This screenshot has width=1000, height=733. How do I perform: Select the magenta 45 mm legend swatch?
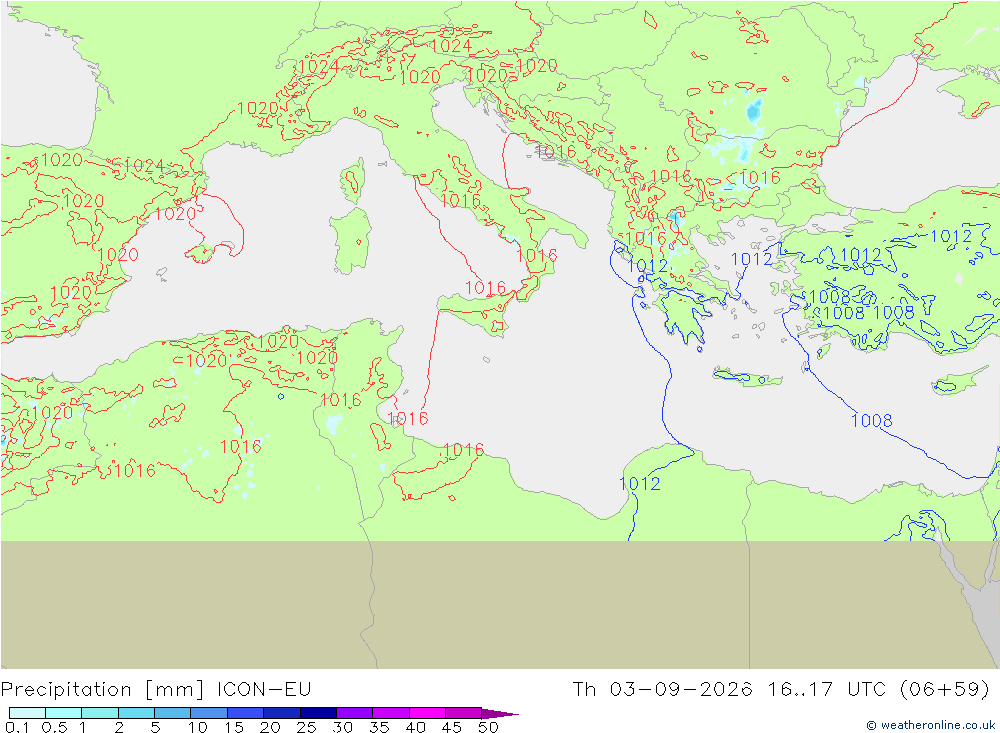pos(463,713)
